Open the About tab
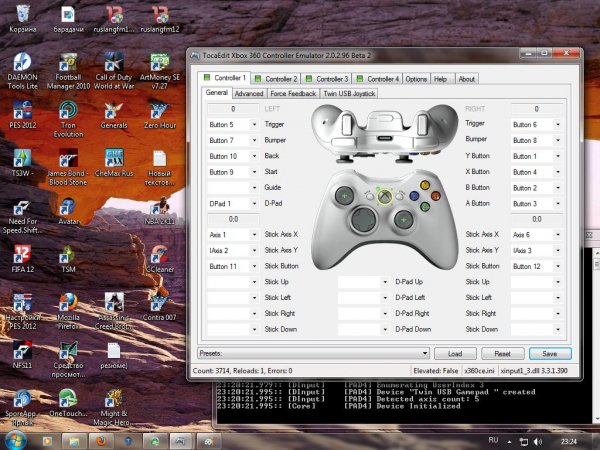 (x=466, y=79)
